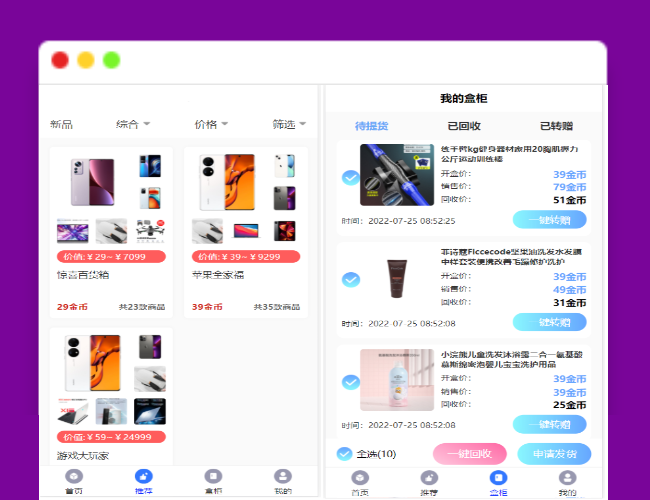Open 我的 icon in right panel nav
The image size is (650, 500).
point(568,478)
